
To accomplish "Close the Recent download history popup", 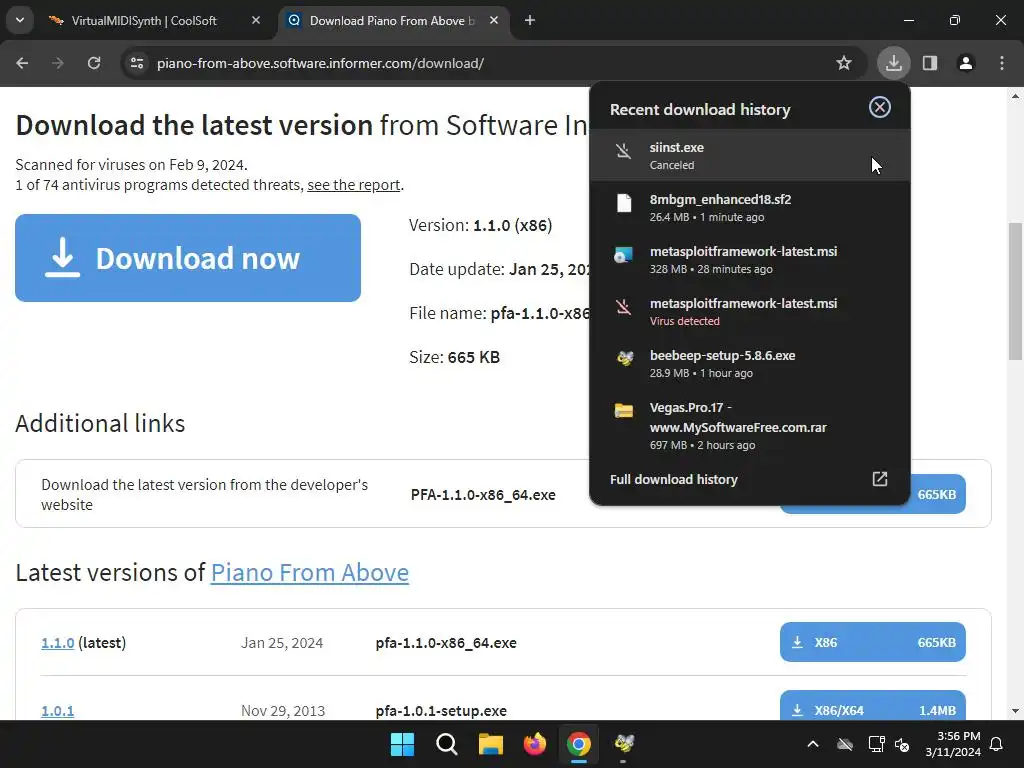I will 880,108.
